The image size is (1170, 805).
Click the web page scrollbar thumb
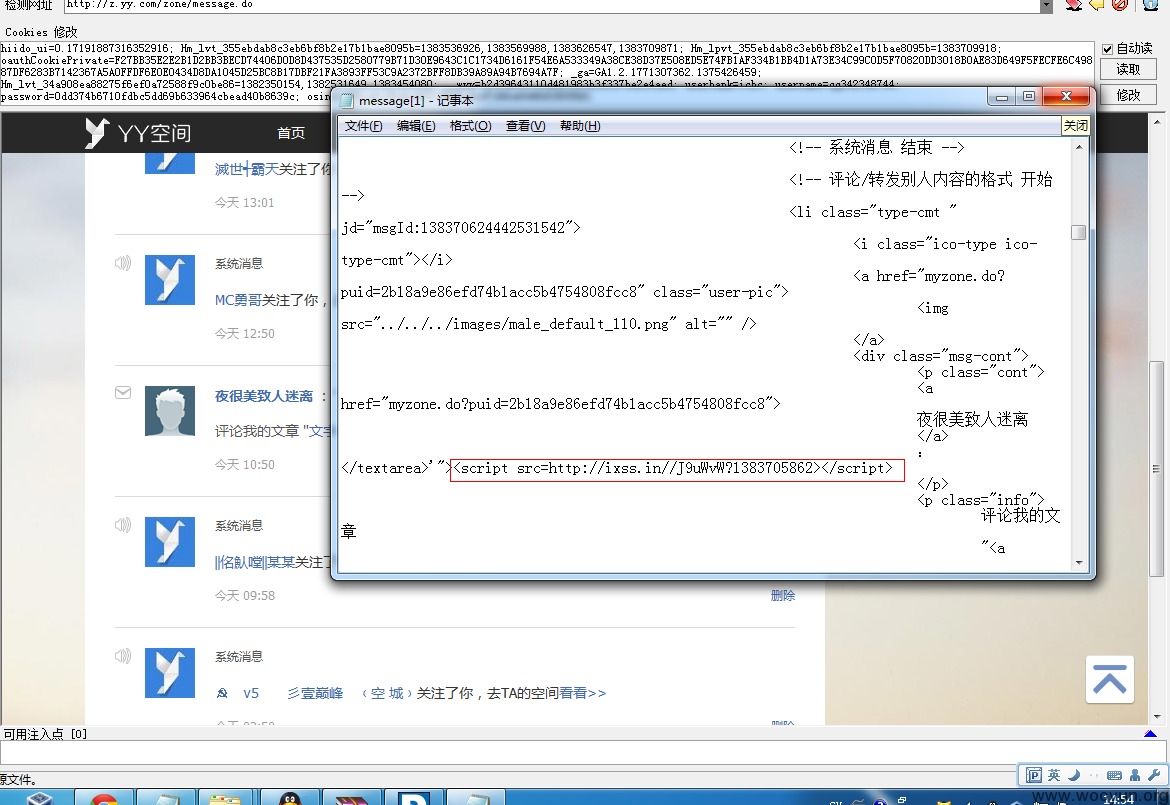pos(1157,469)
